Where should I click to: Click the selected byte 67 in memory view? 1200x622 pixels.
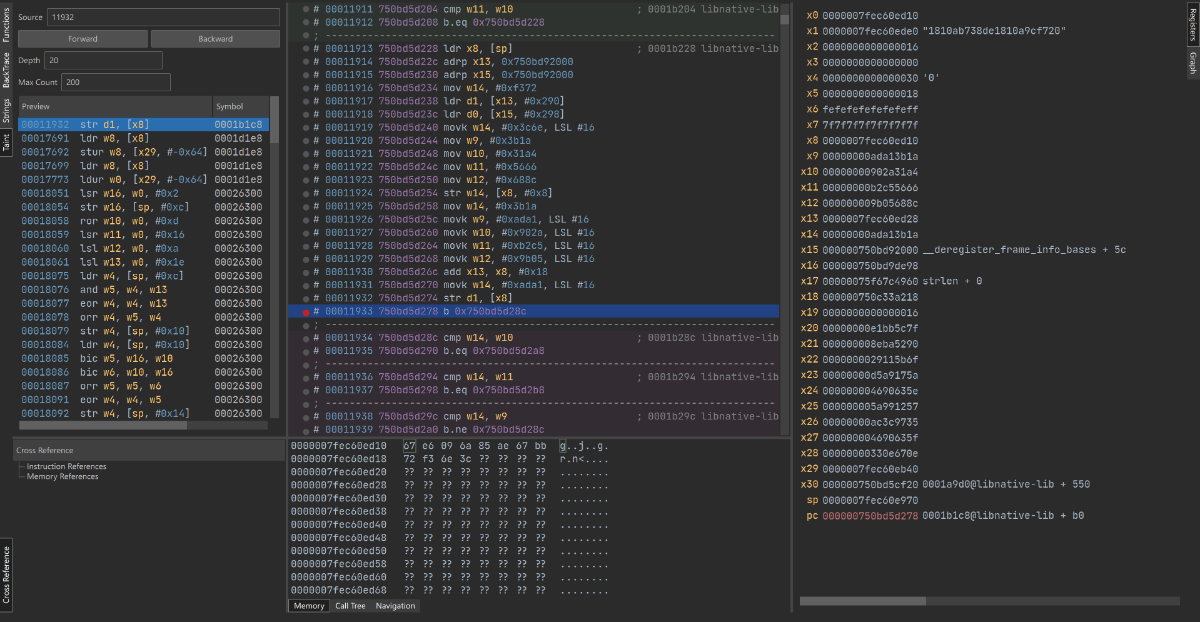point(409,445)
